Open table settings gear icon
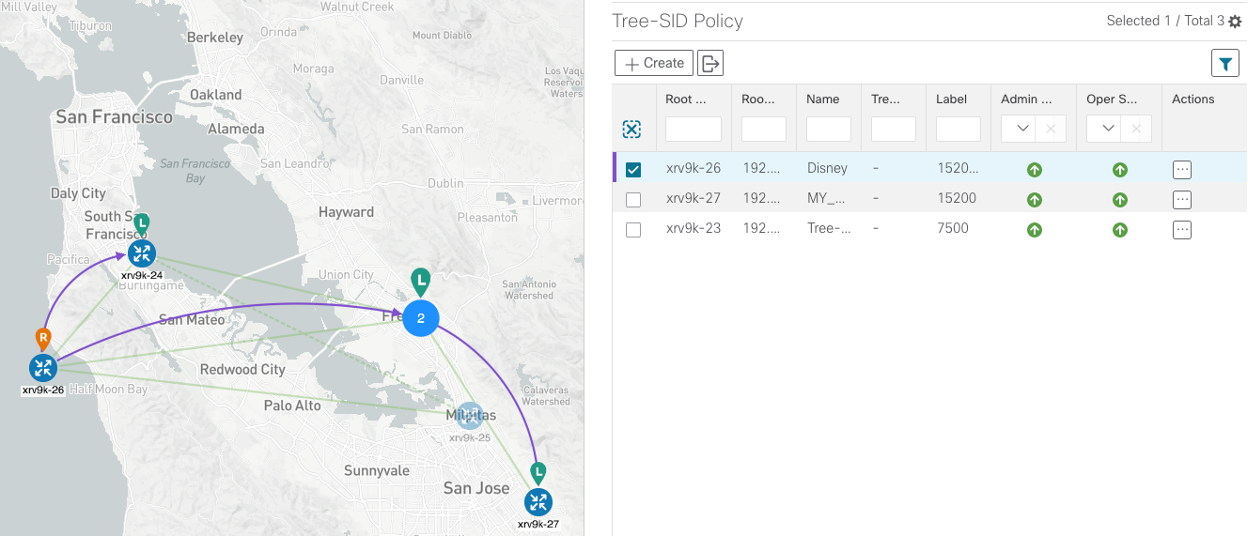Viewport: 1248px width, 536px height. point(1235,21)
